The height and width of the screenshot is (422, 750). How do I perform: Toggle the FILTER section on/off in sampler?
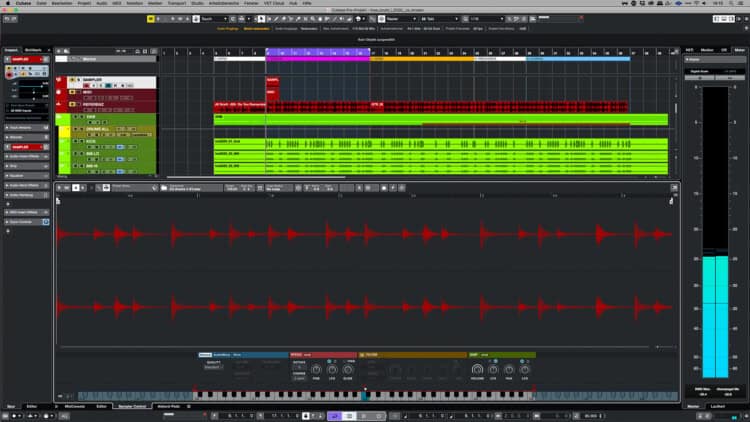tap(362, 355)
